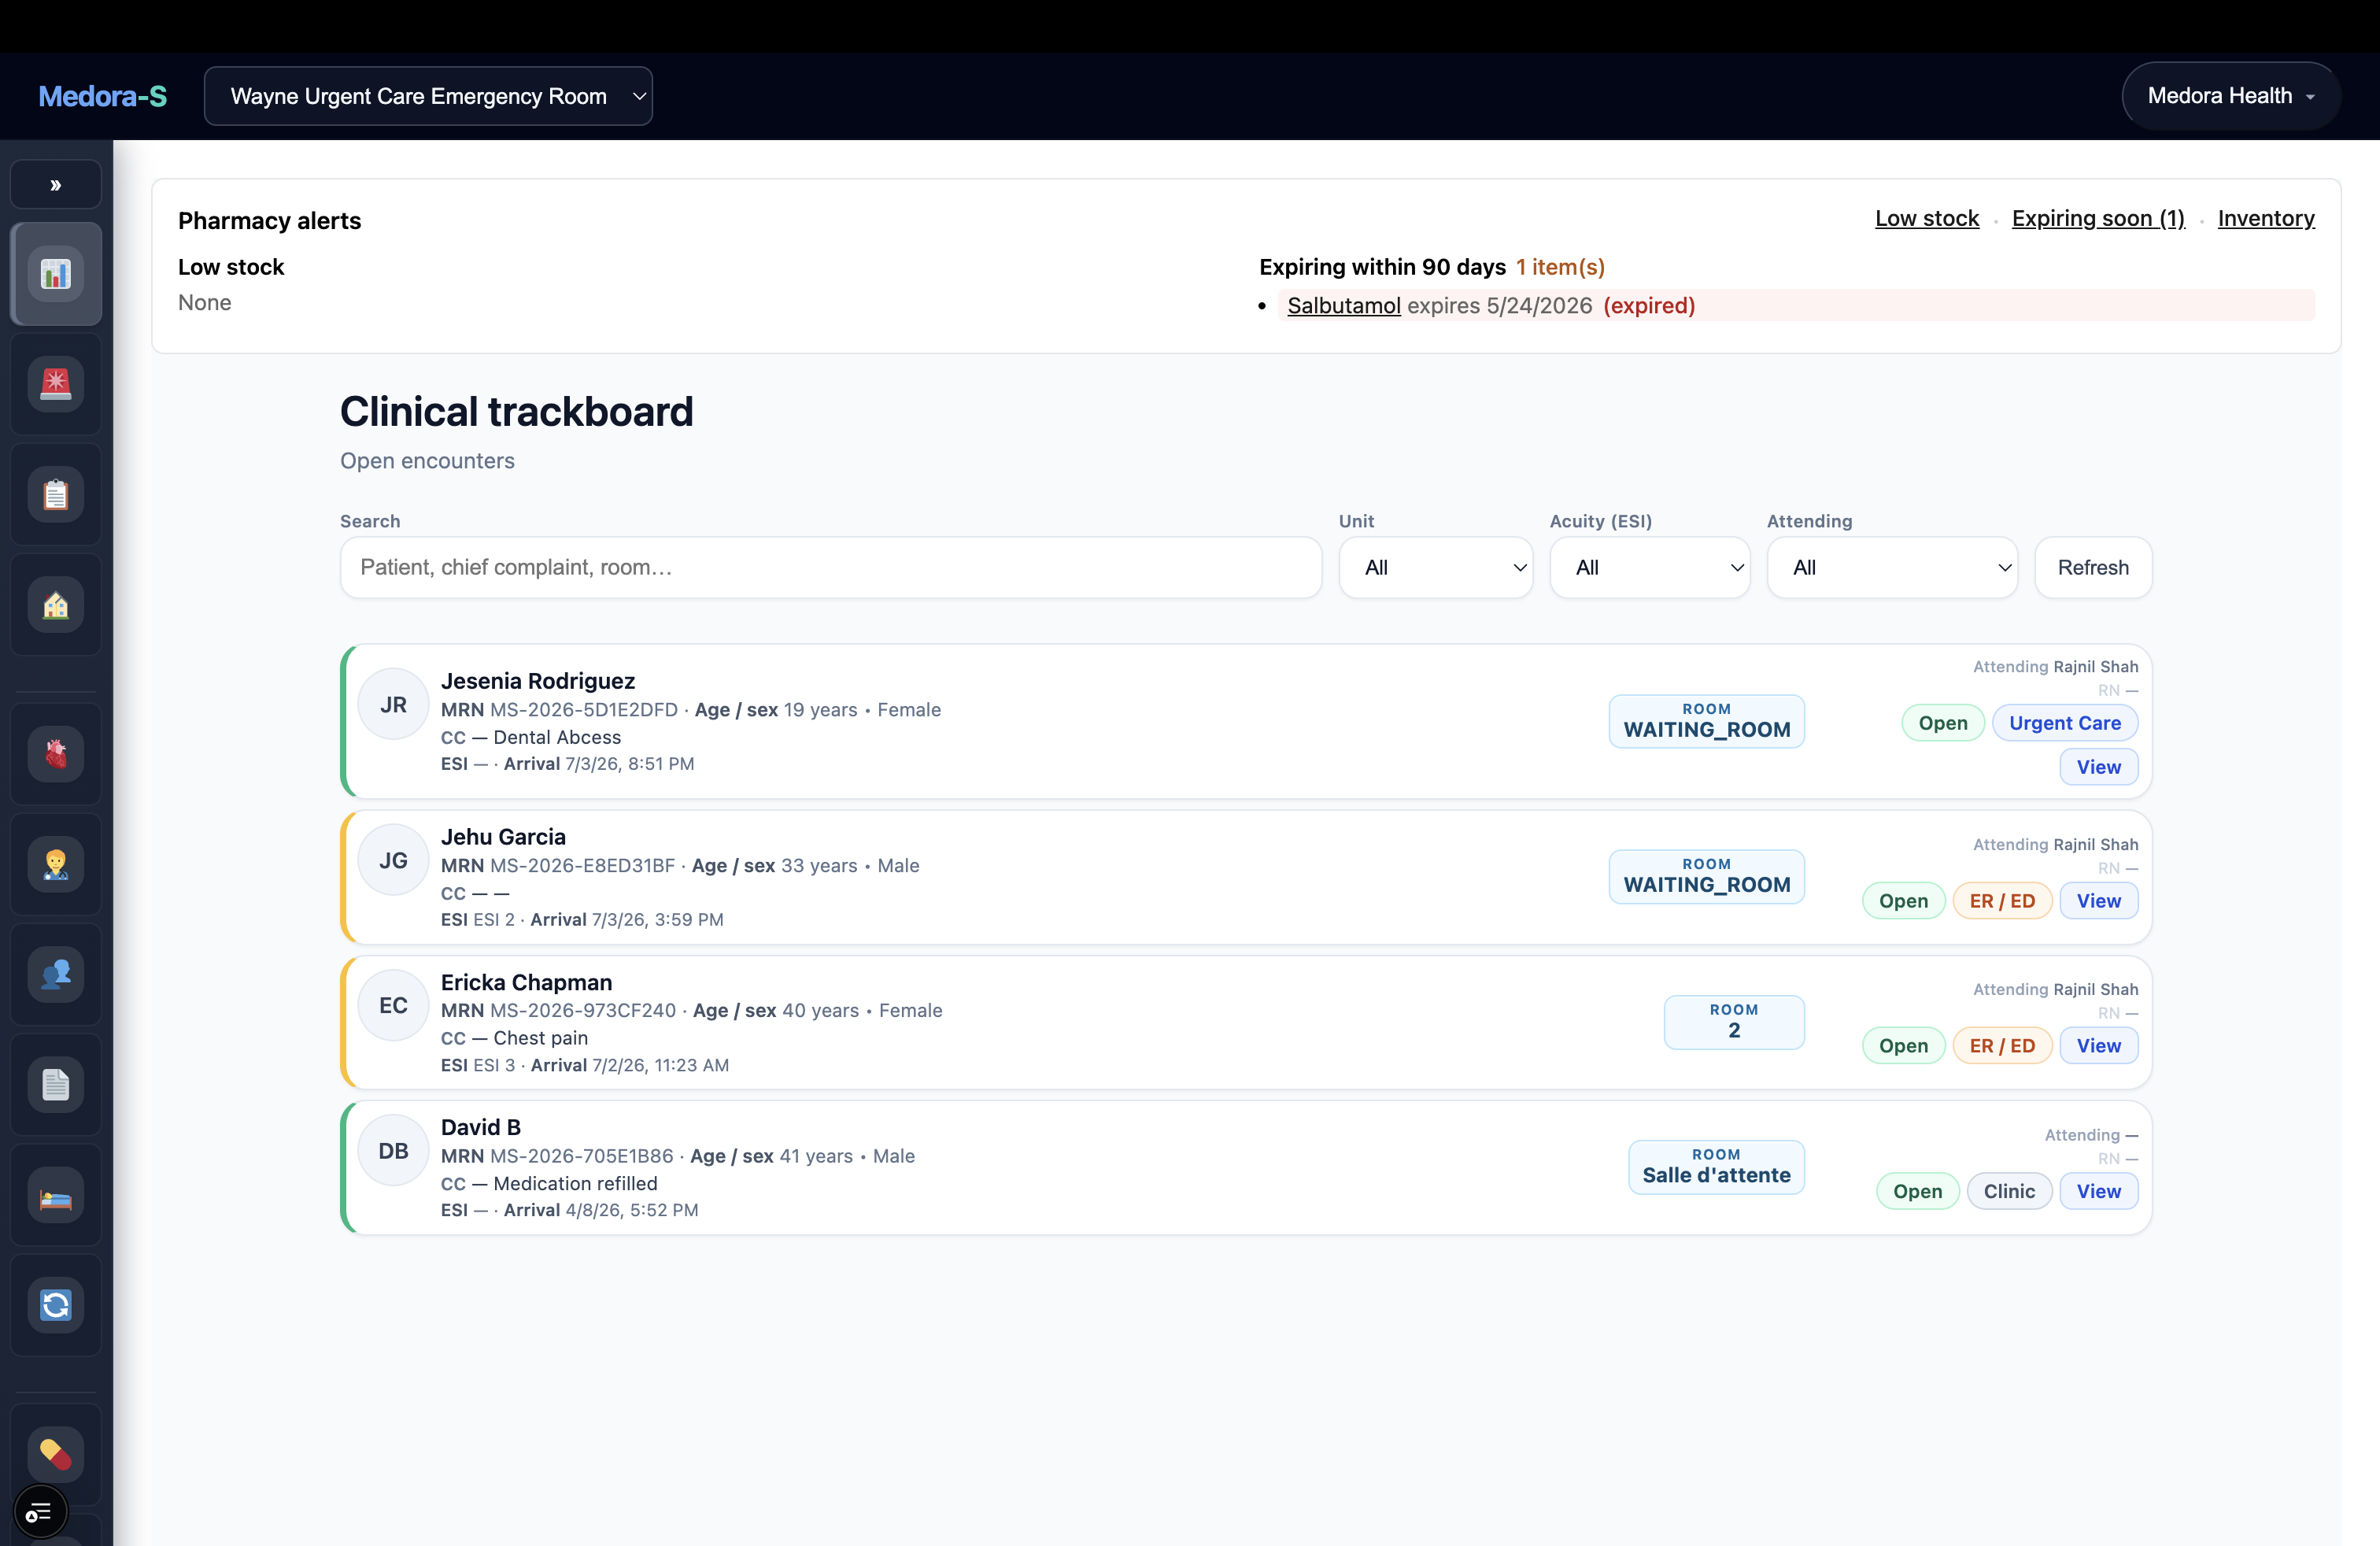The width and height of the screenshot is (2380, 1546).
Task: Click MRN MS-2026-E8ED31BF text
Action: click(x=558, y=866)
